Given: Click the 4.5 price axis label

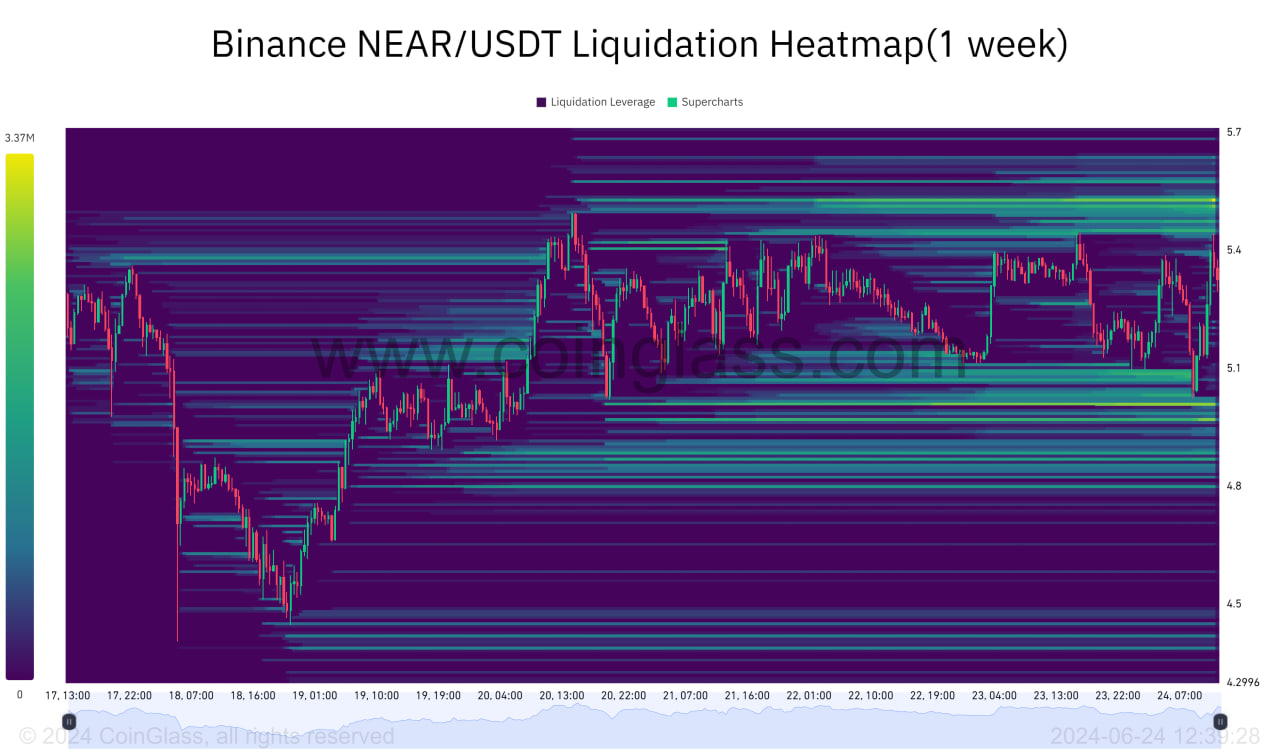Looking at the screenshot, I should point(1233,604).
